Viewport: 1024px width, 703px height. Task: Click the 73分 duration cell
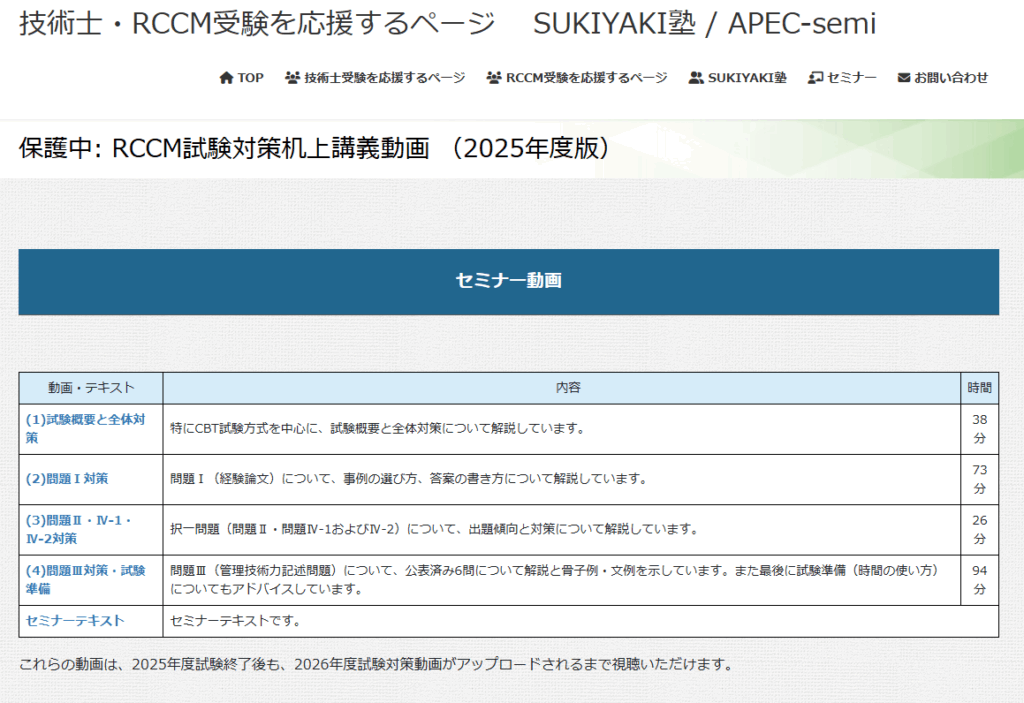click(980, 480)
